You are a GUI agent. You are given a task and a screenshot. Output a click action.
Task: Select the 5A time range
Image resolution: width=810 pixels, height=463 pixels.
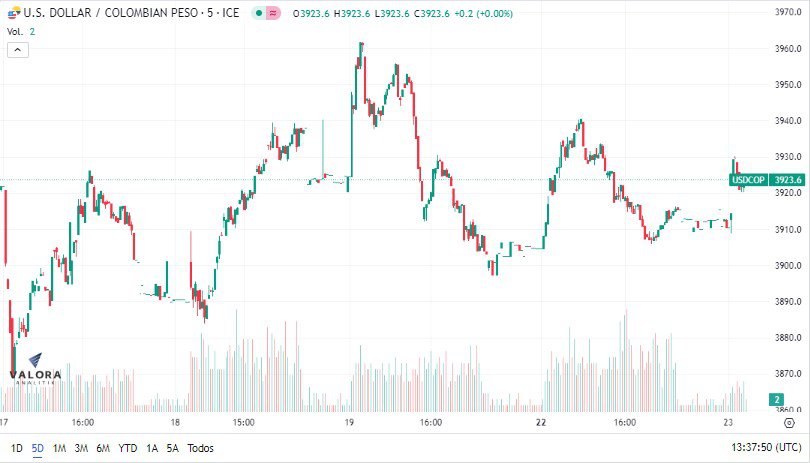coord(173,448)
